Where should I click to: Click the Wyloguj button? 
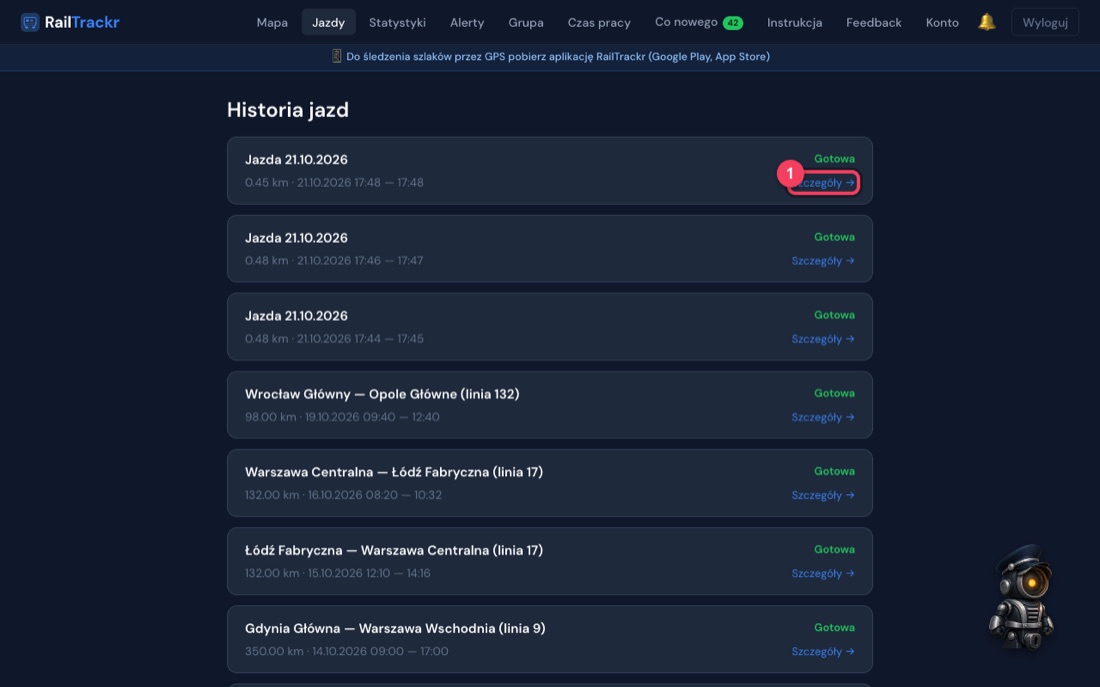(1045, 22)
